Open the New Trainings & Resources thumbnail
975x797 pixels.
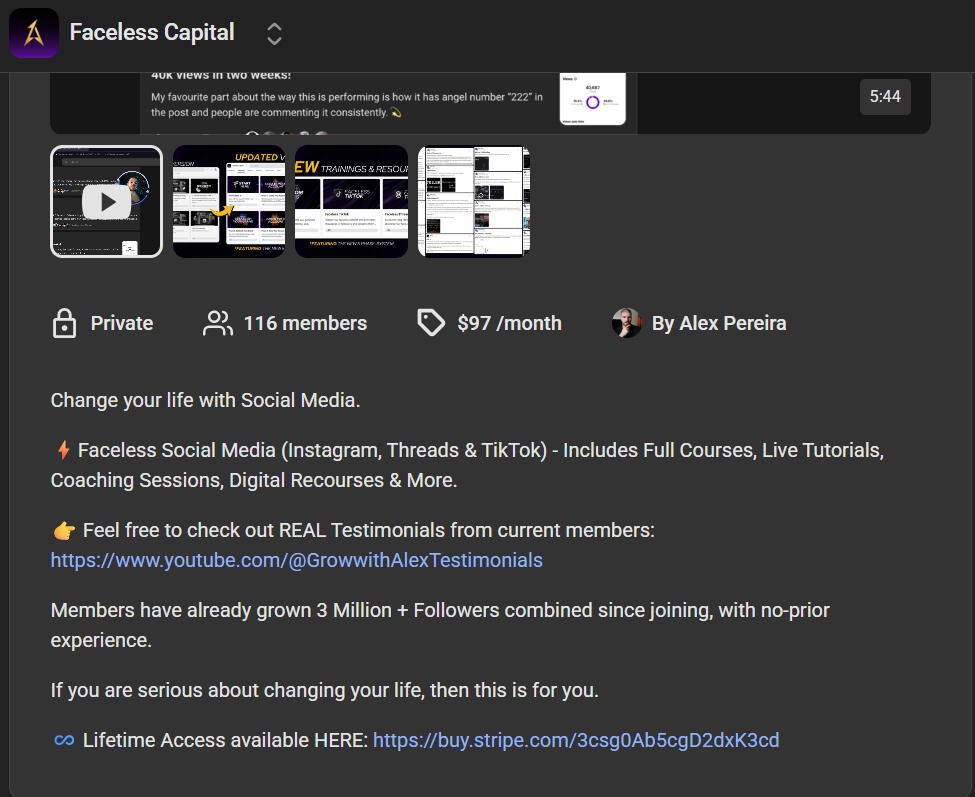[x=351, y=202]
